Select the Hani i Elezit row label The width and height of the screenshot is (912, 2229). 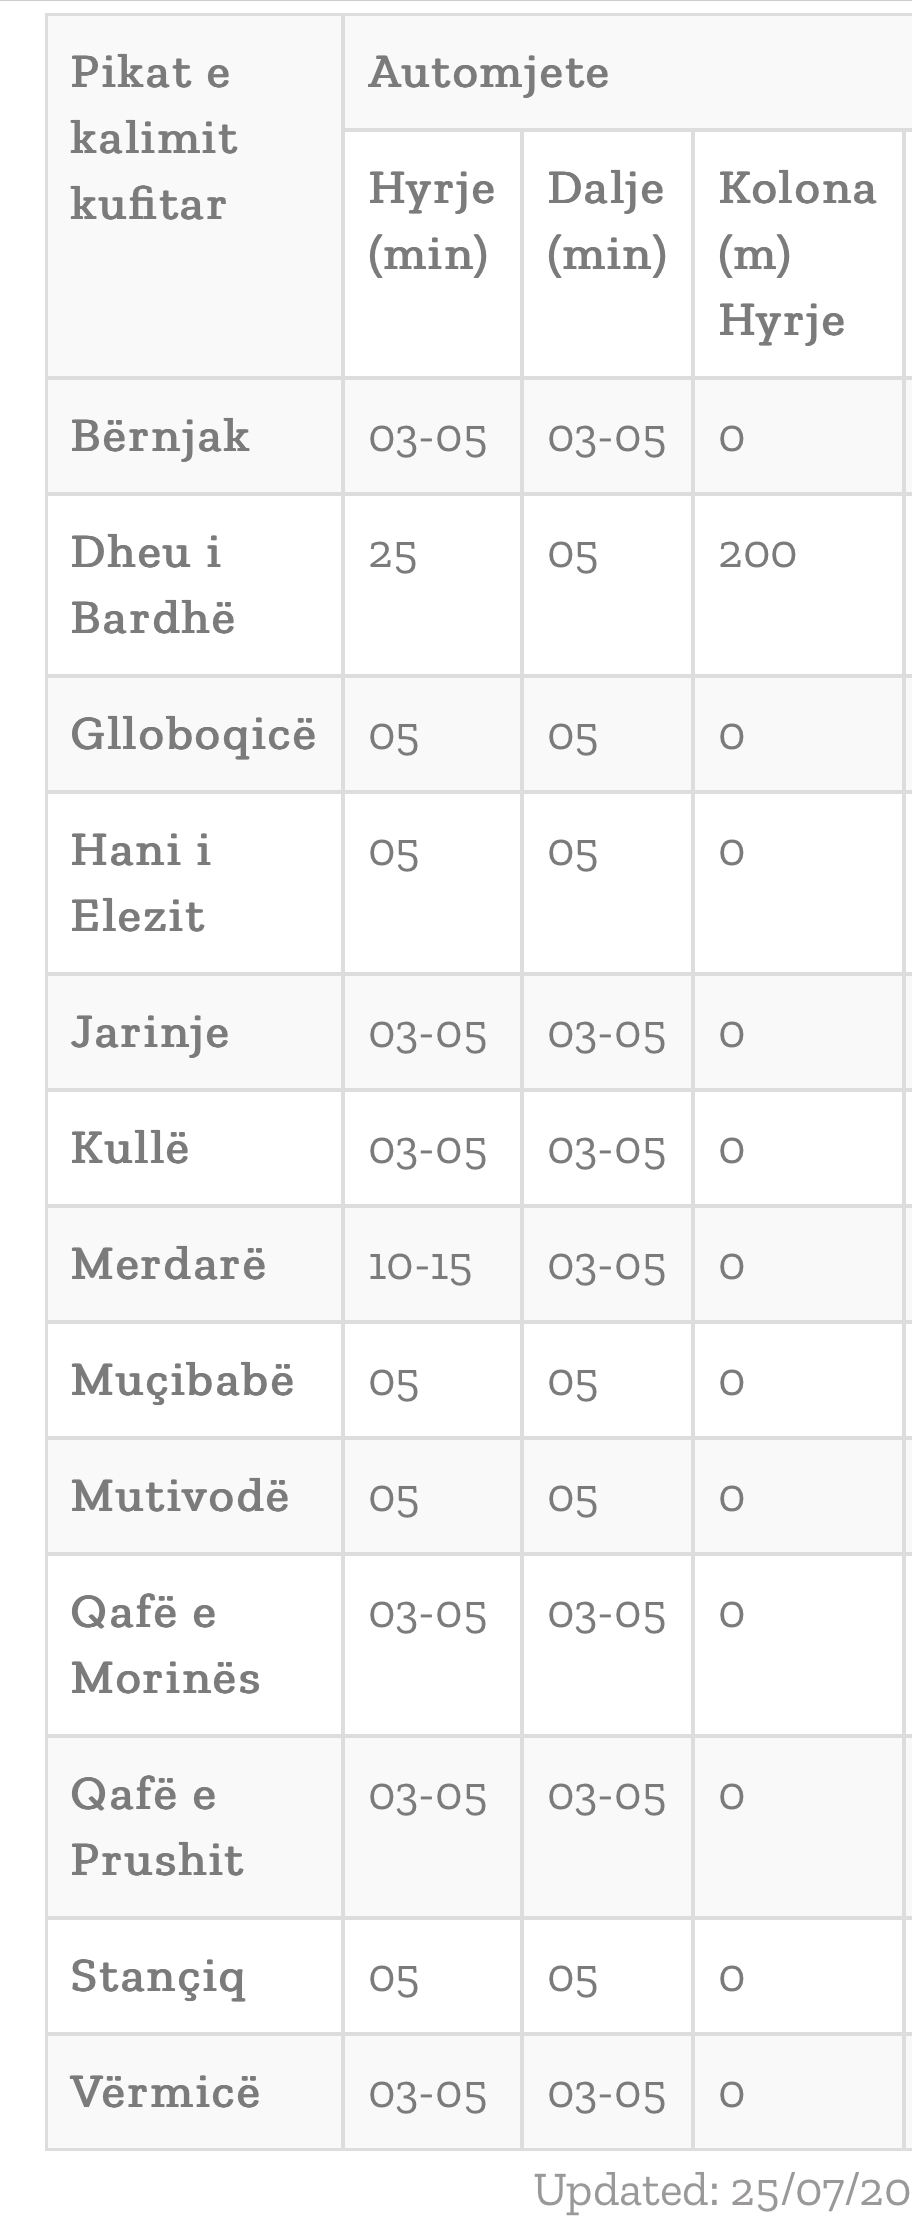coord(141,883)
